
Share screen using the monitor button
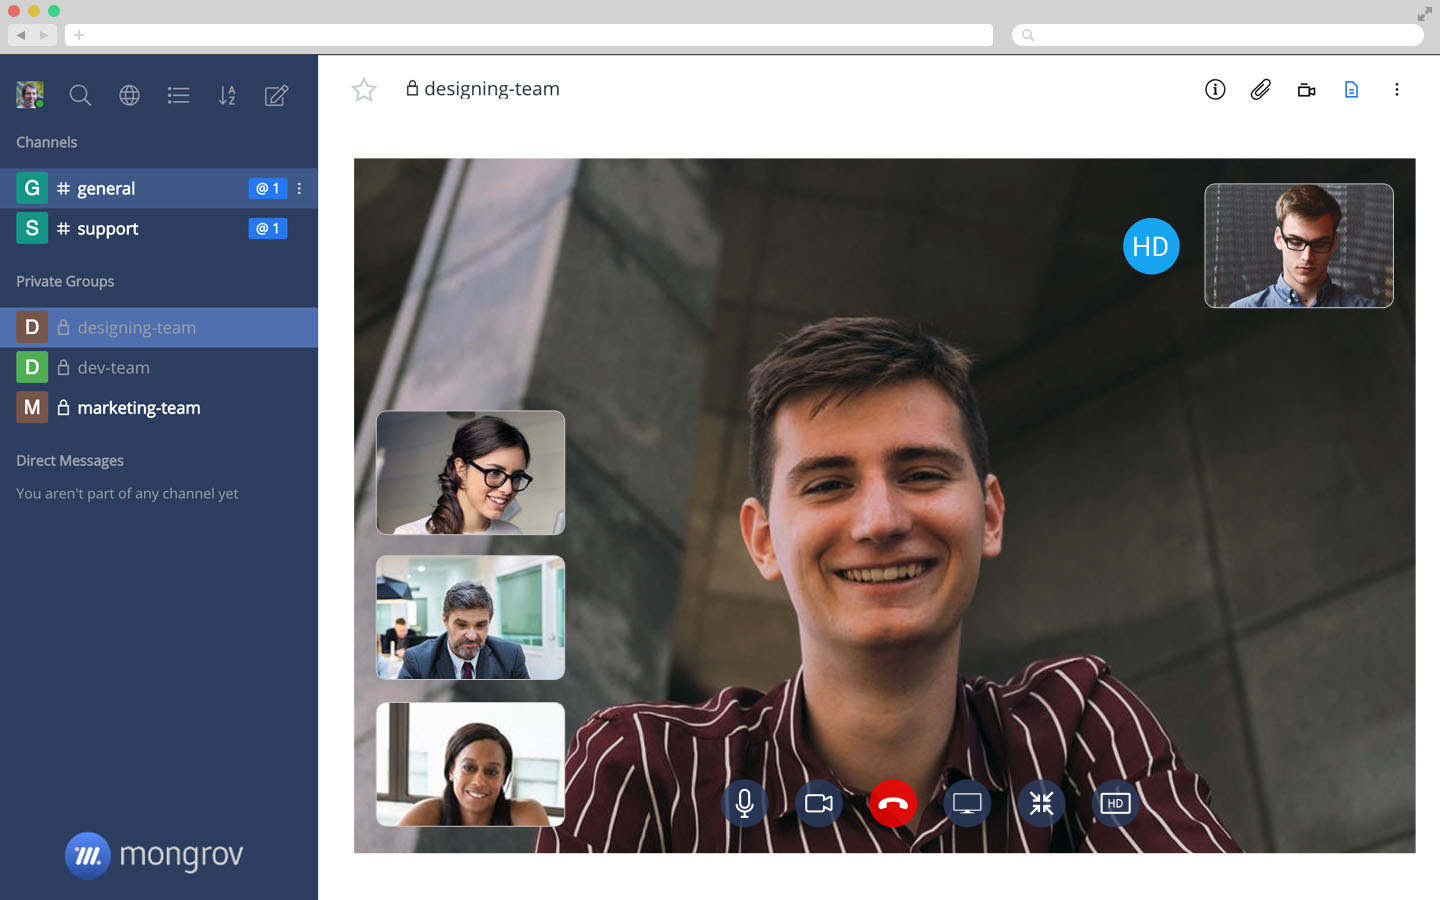967,803
